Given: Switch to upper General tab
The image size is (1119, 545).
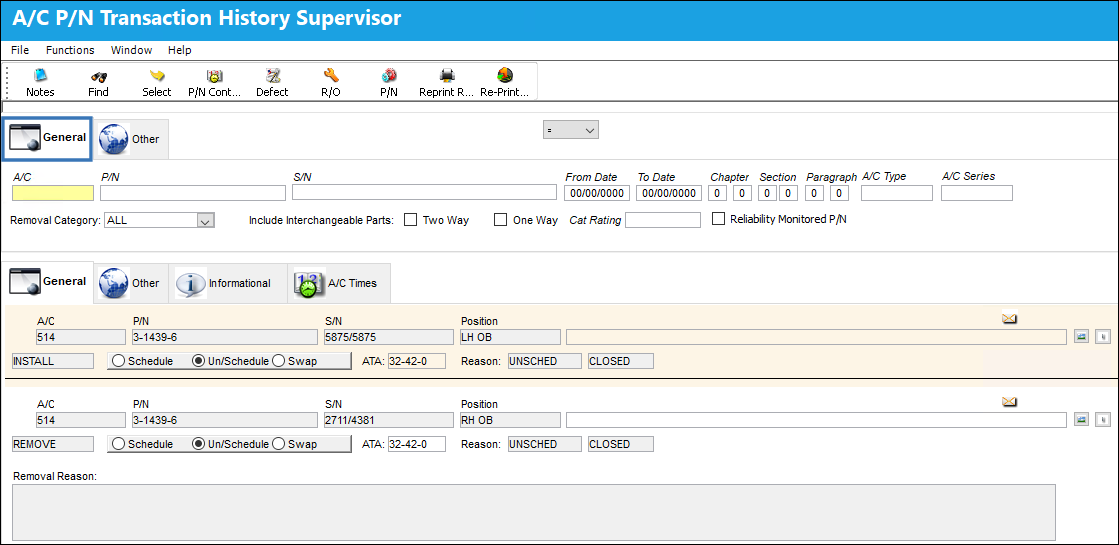Looking at the screenshot, I should point(48,138).
